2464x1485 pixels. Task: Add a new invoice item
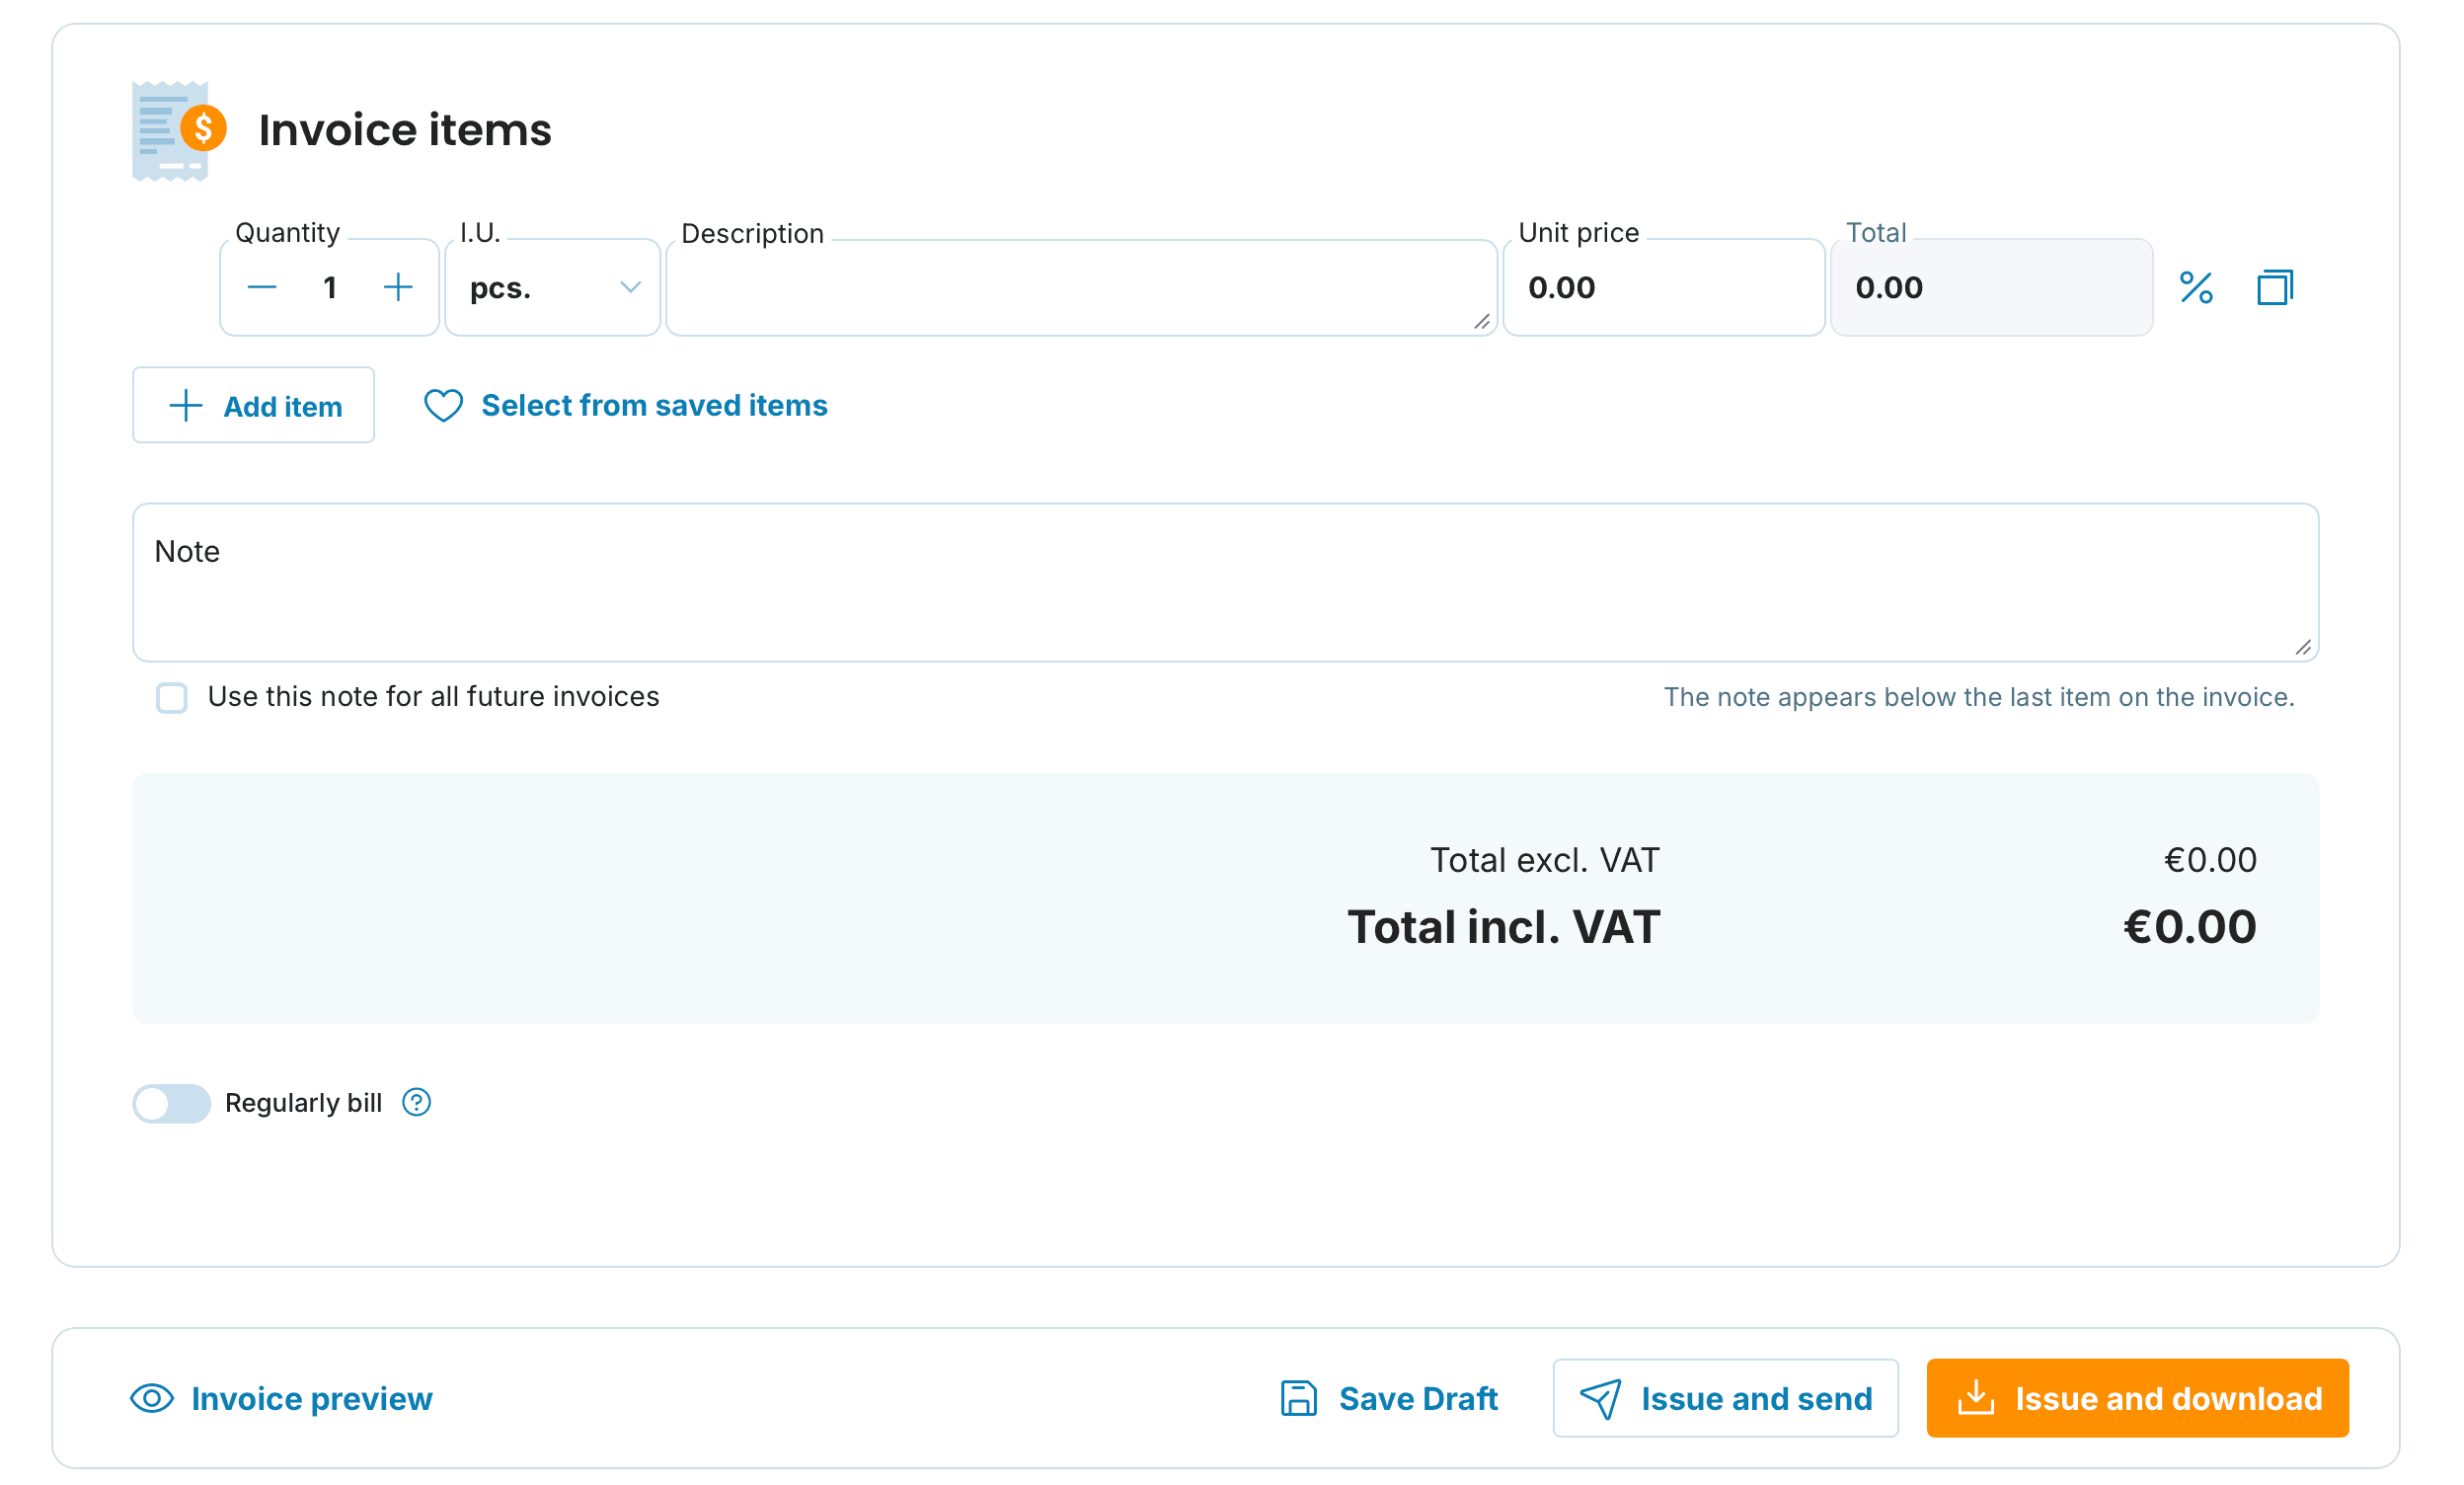click(254, 405)
